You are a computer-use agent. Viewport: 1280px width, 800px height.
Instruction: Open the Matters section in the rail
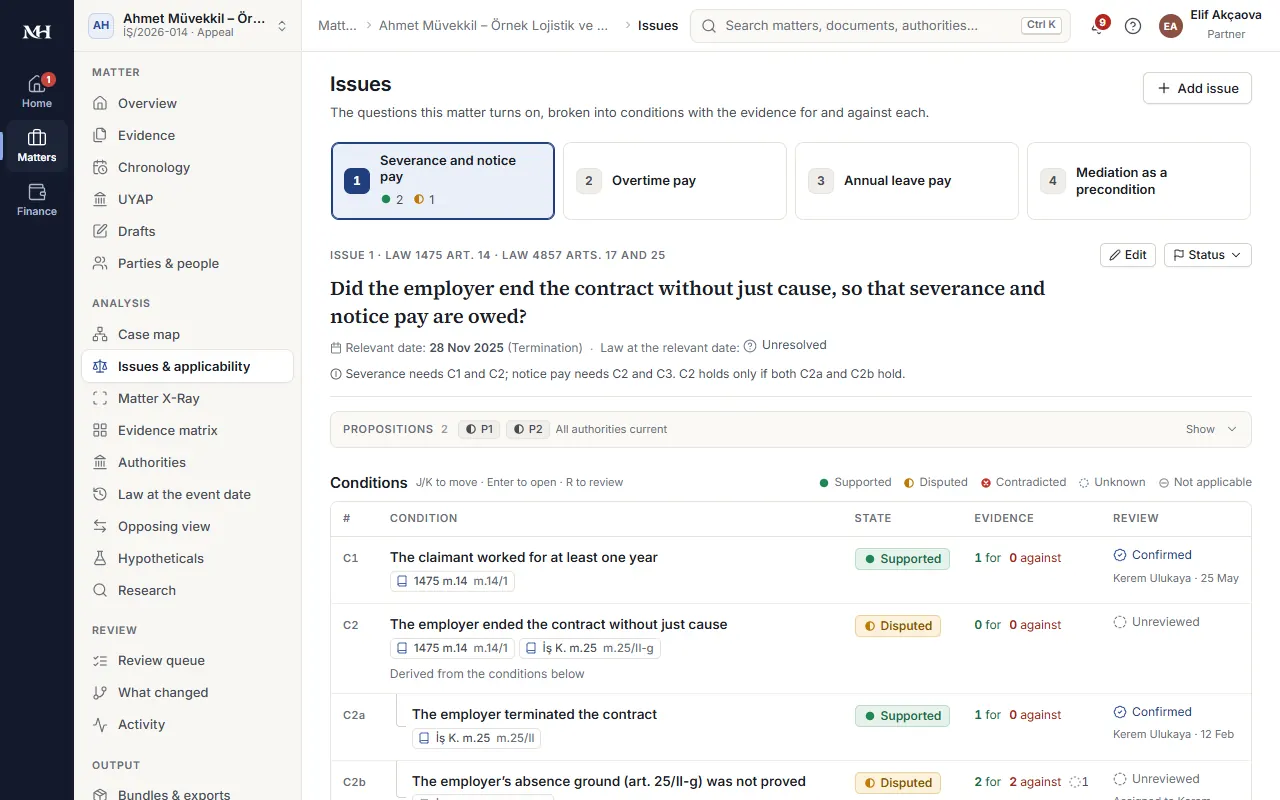(37, 146)
